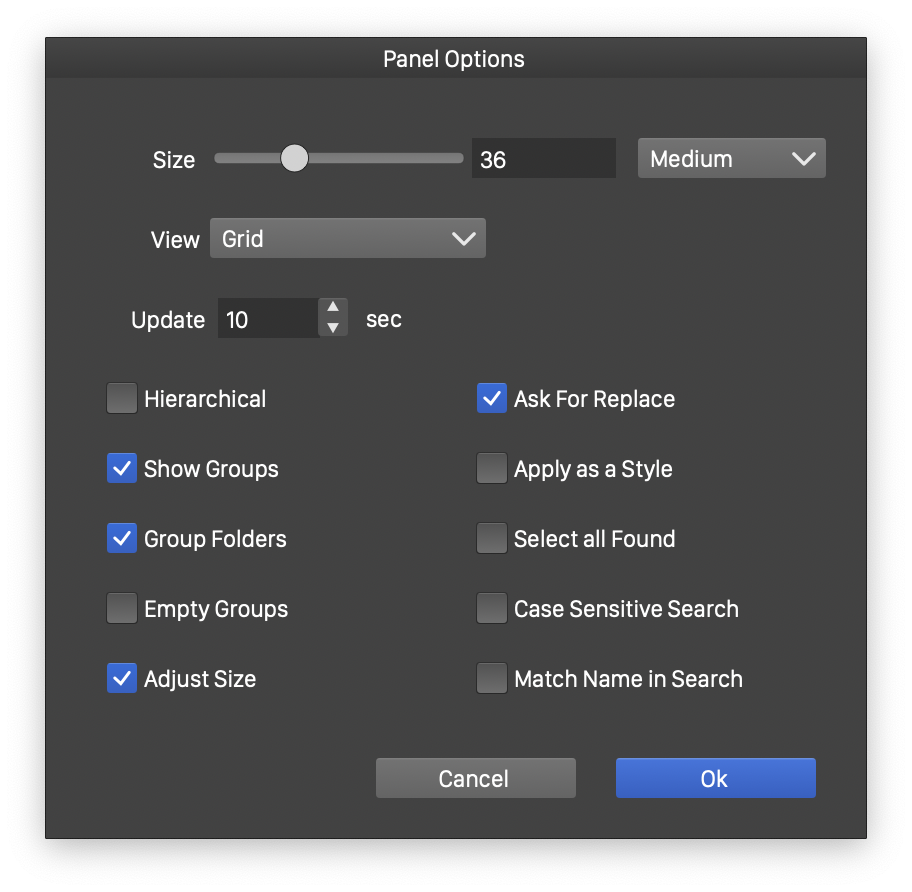Screen dimensions: 912x892
Task: Click the Panel Options title bar
Action: coord(455,59)
